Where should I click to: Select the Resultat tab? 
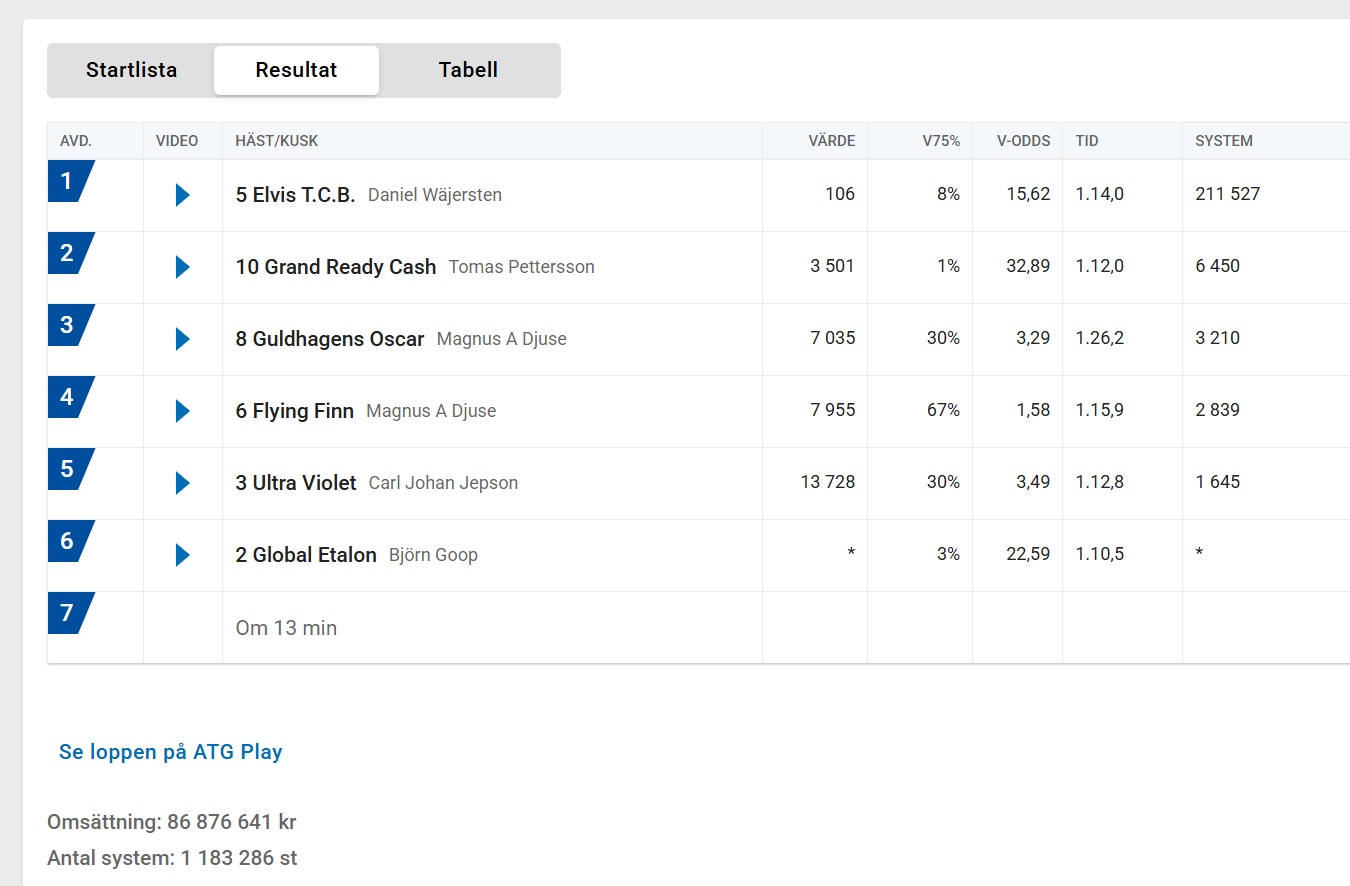[x=296, y=70]
